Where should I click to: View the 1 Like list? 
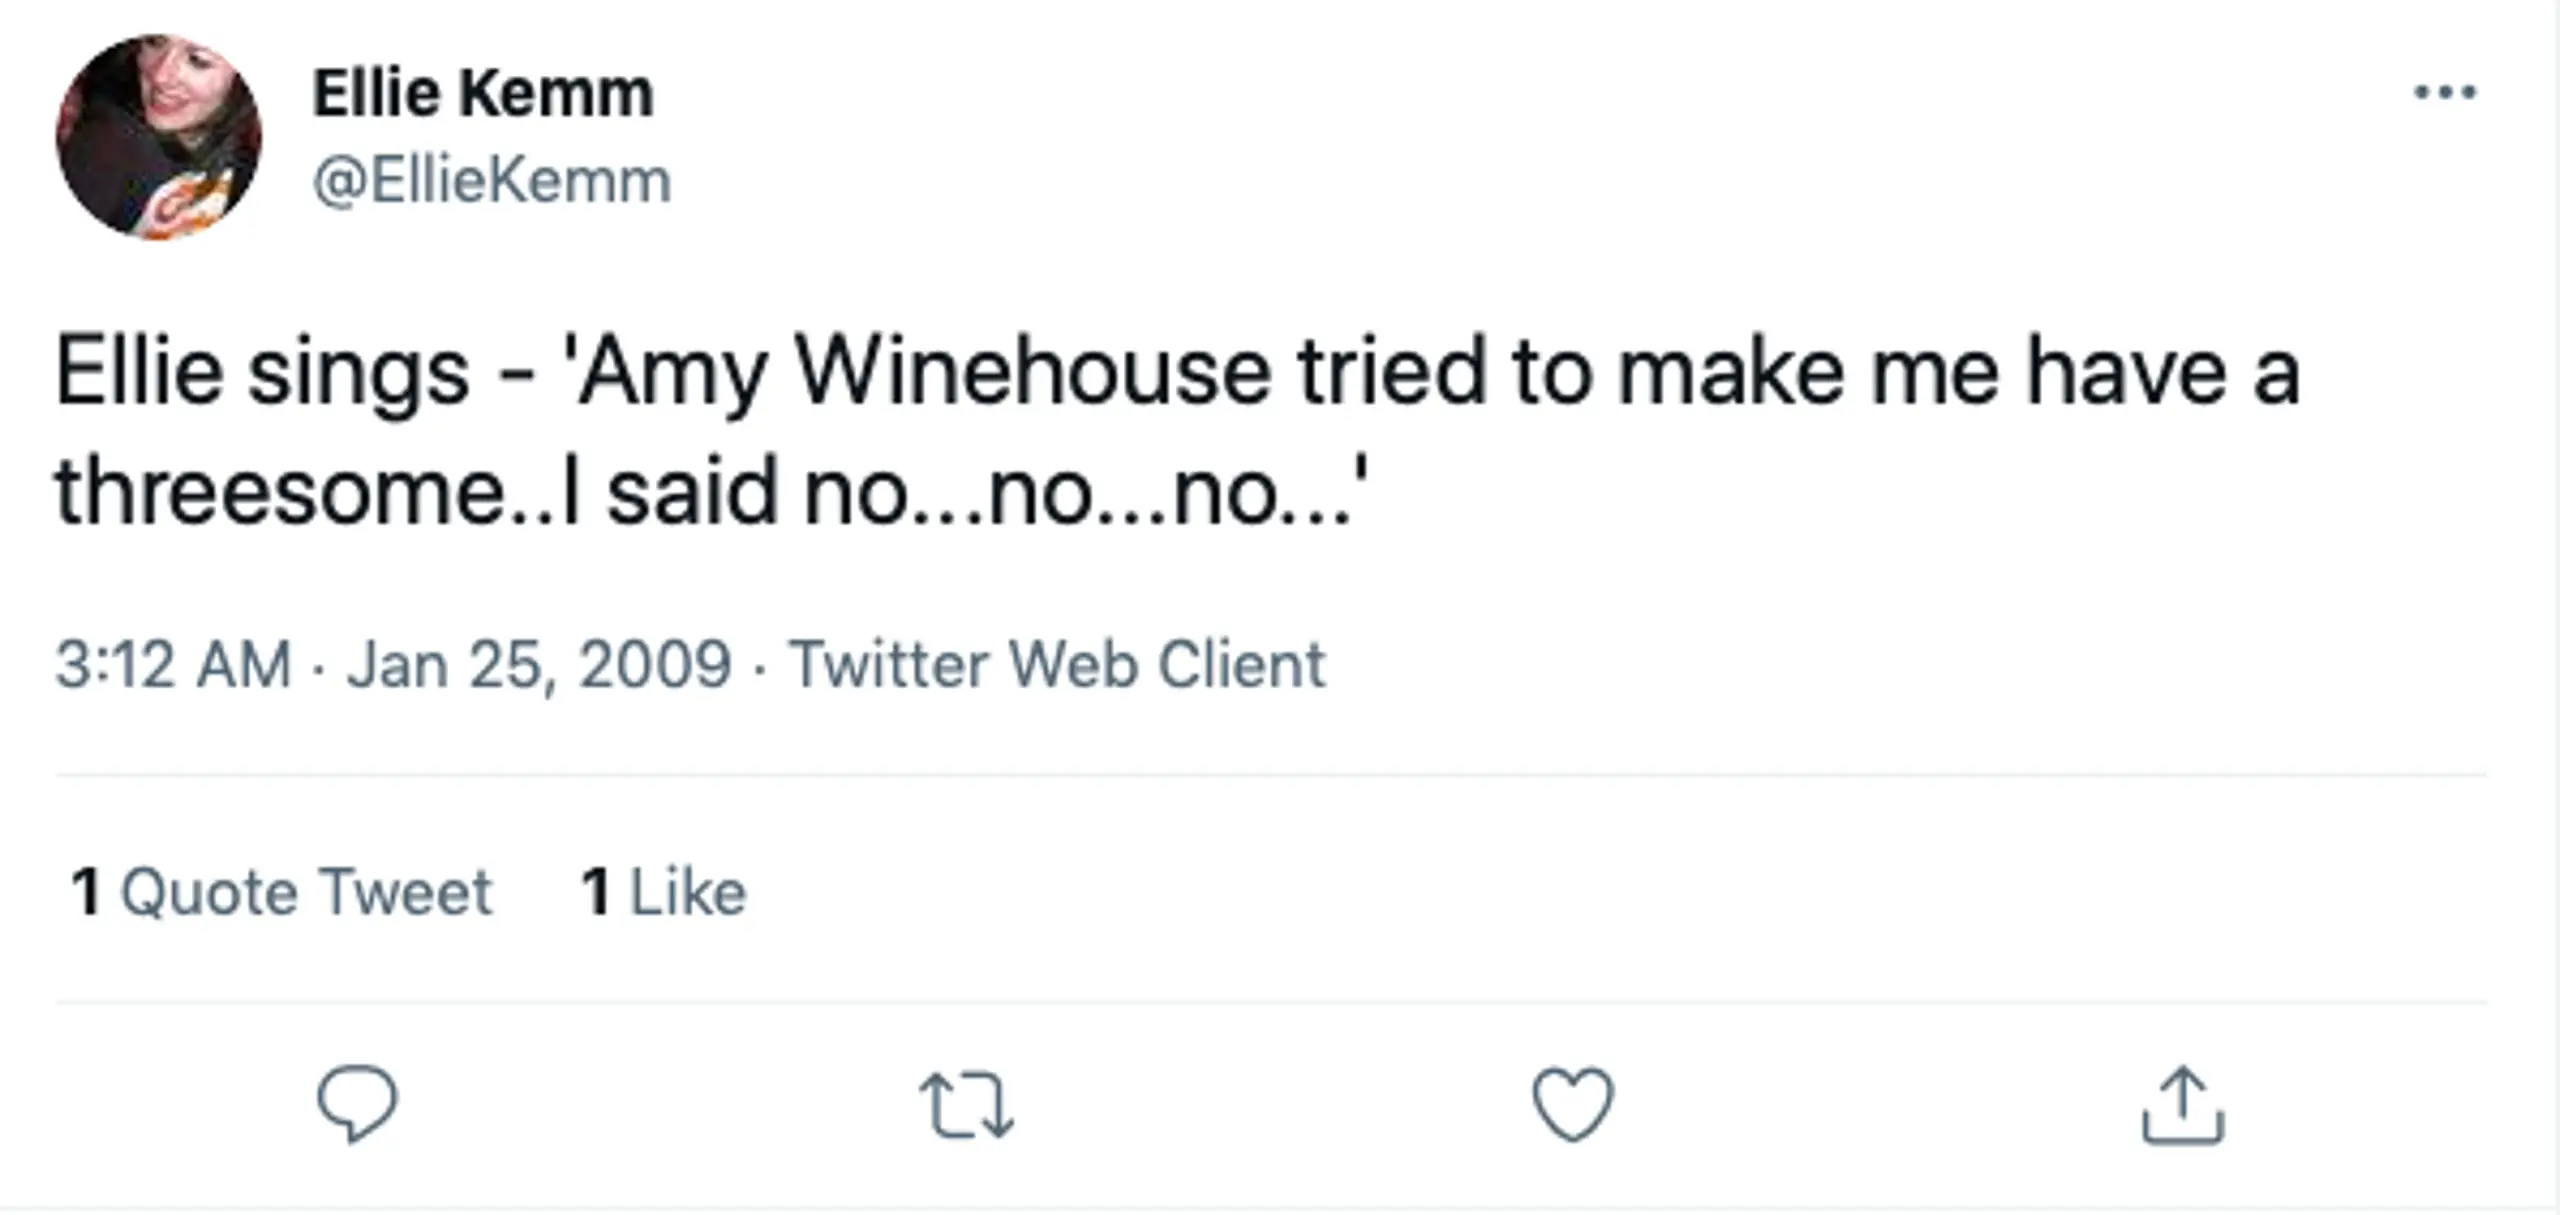663,891
